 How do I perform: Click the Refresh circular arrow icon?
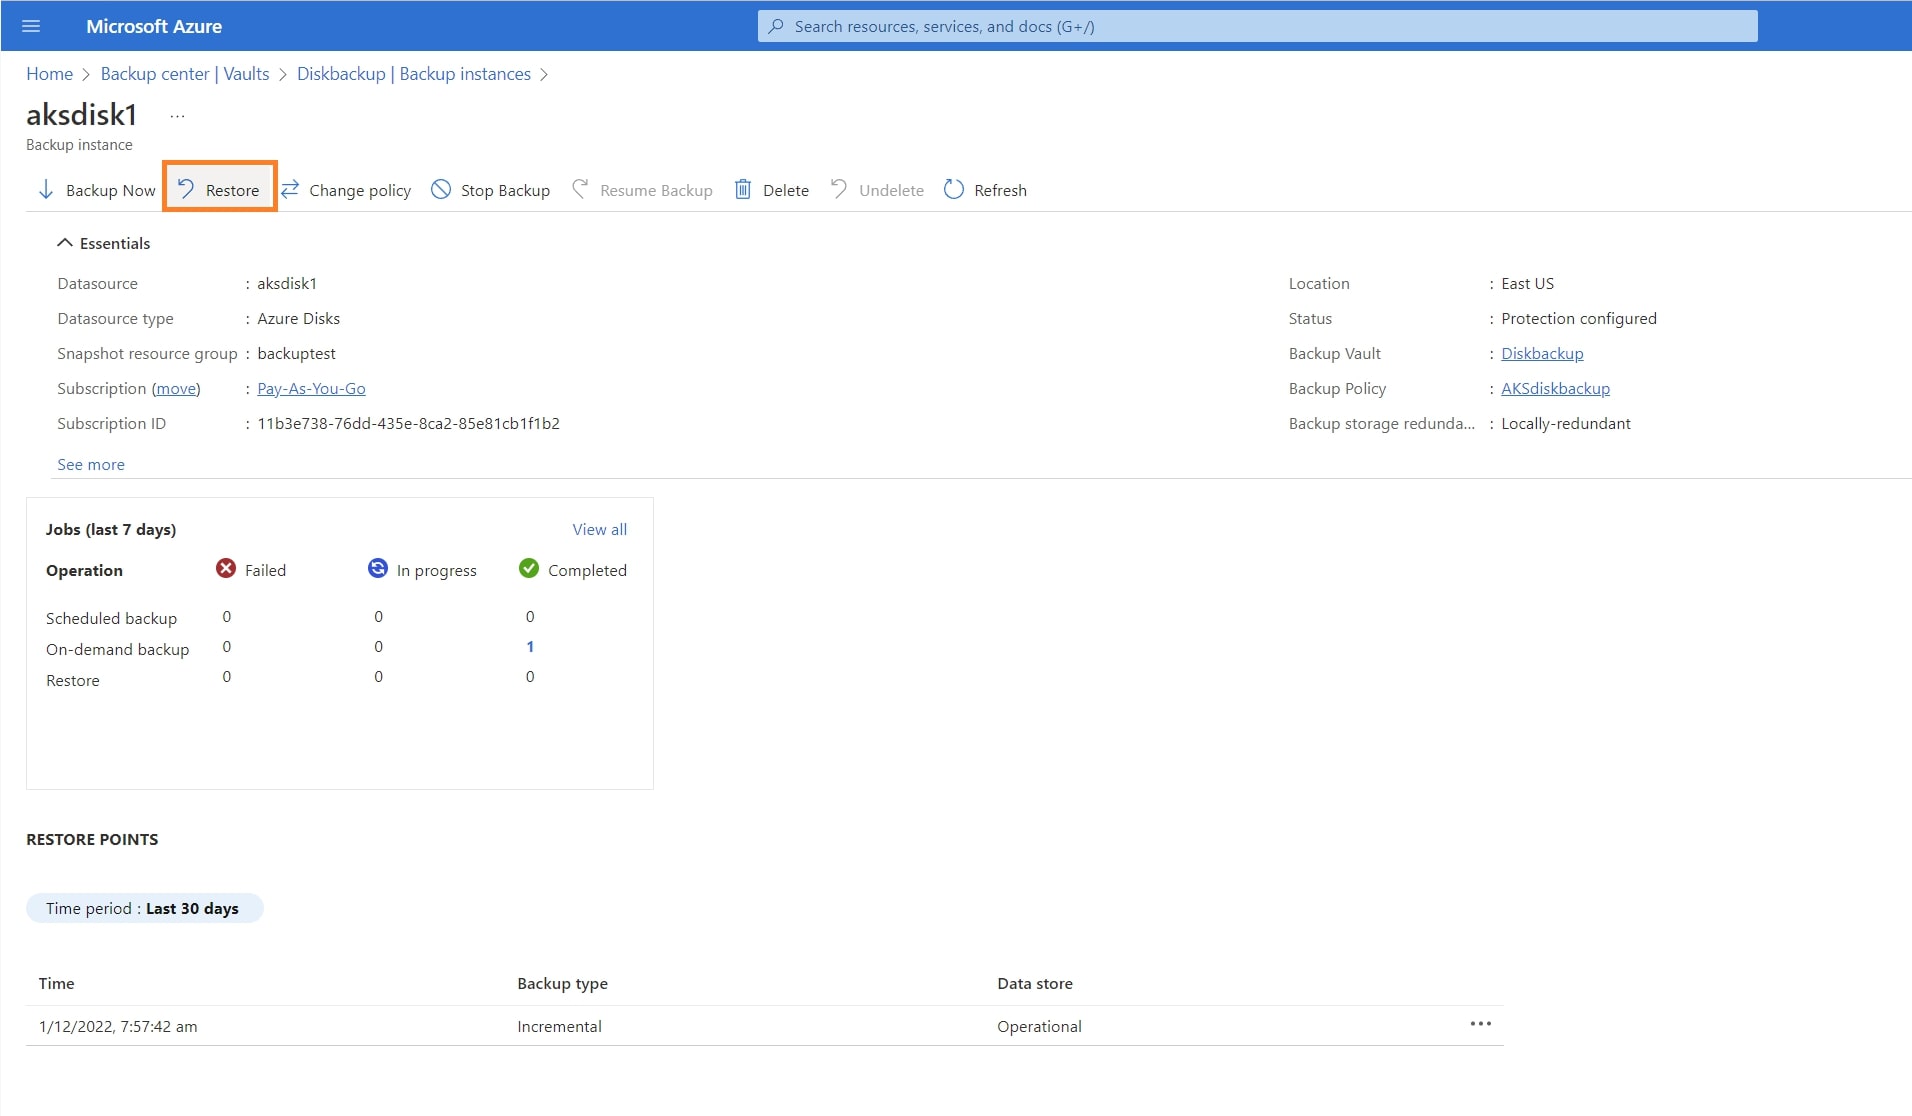(954, 189)
